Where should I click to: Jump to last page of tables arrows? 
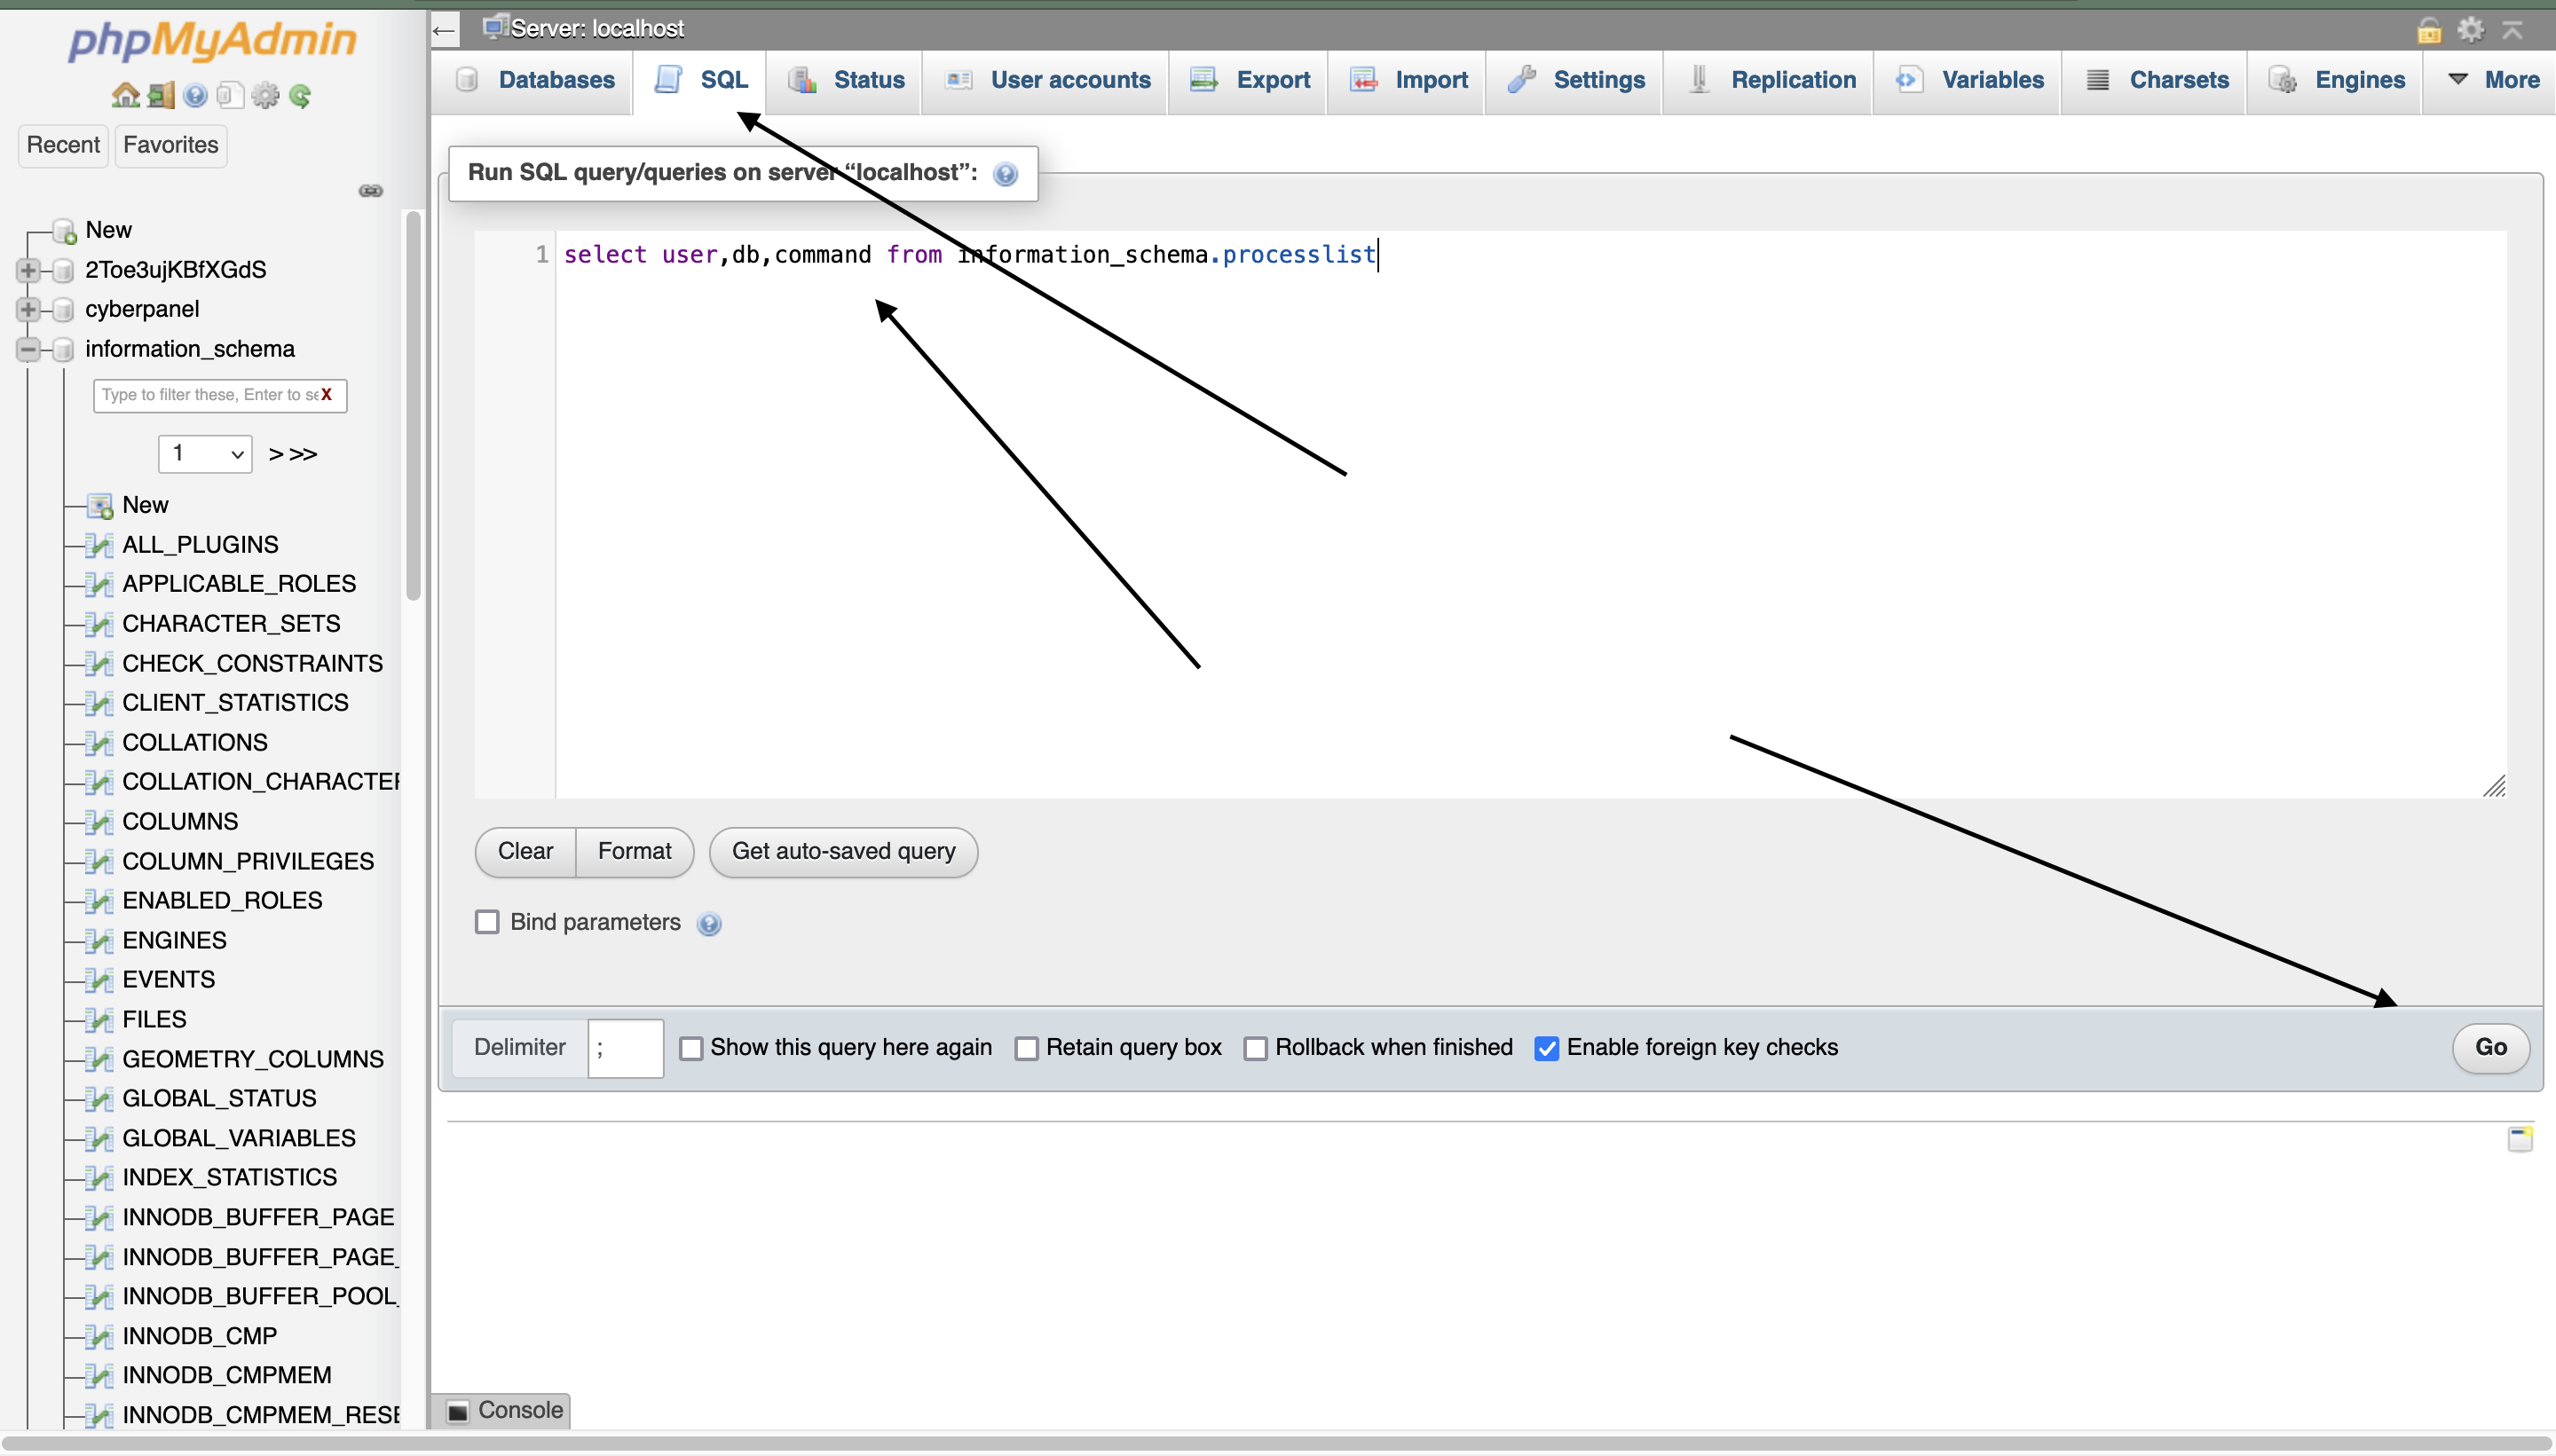click(x=303, y=455)
